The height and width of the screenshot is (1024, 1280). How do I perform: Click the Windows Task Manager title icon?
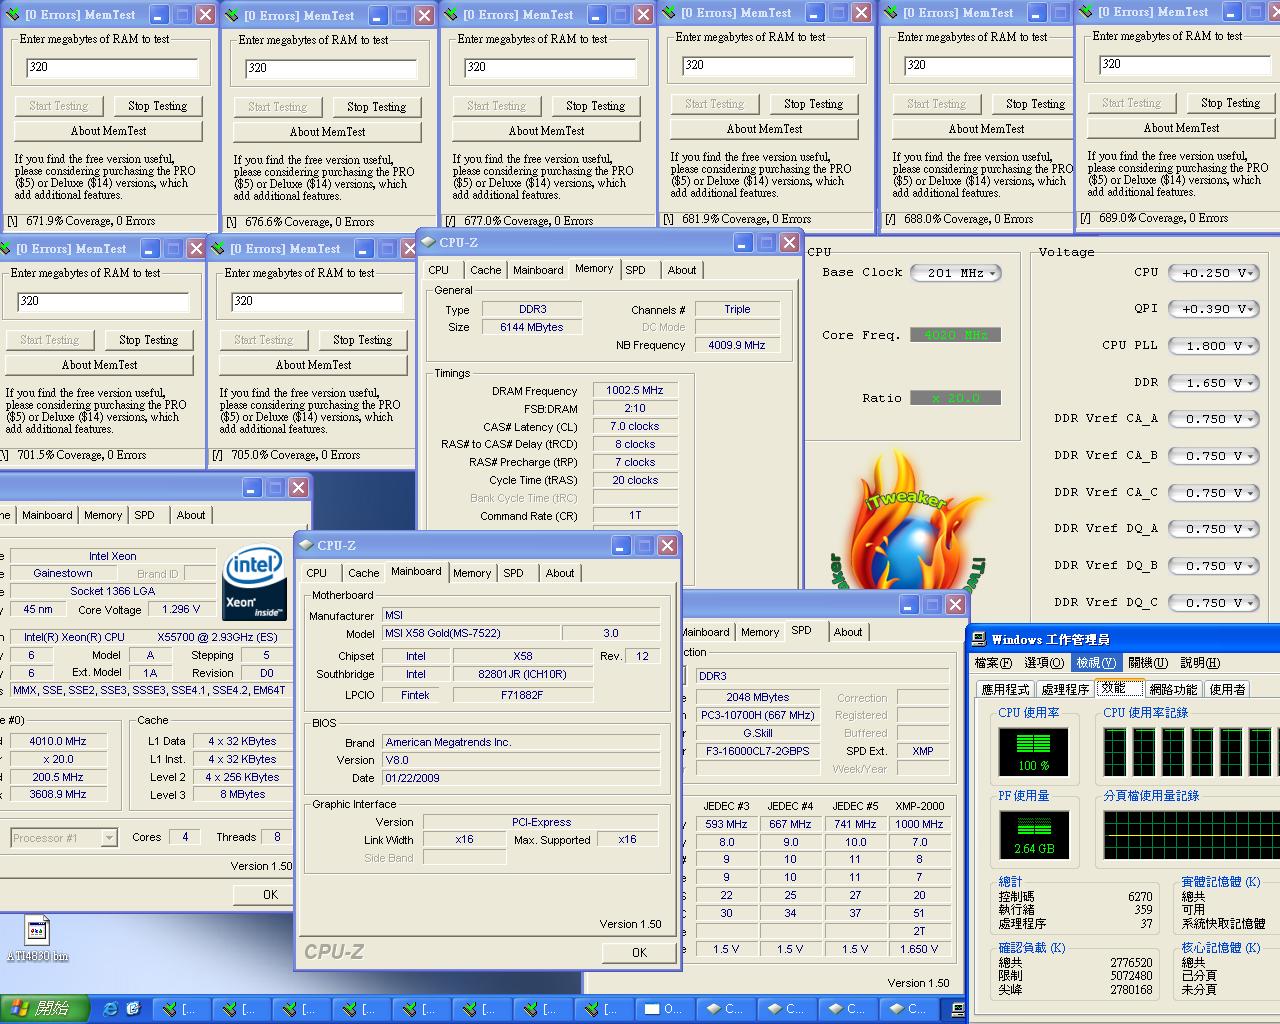[x=979, y=639]
